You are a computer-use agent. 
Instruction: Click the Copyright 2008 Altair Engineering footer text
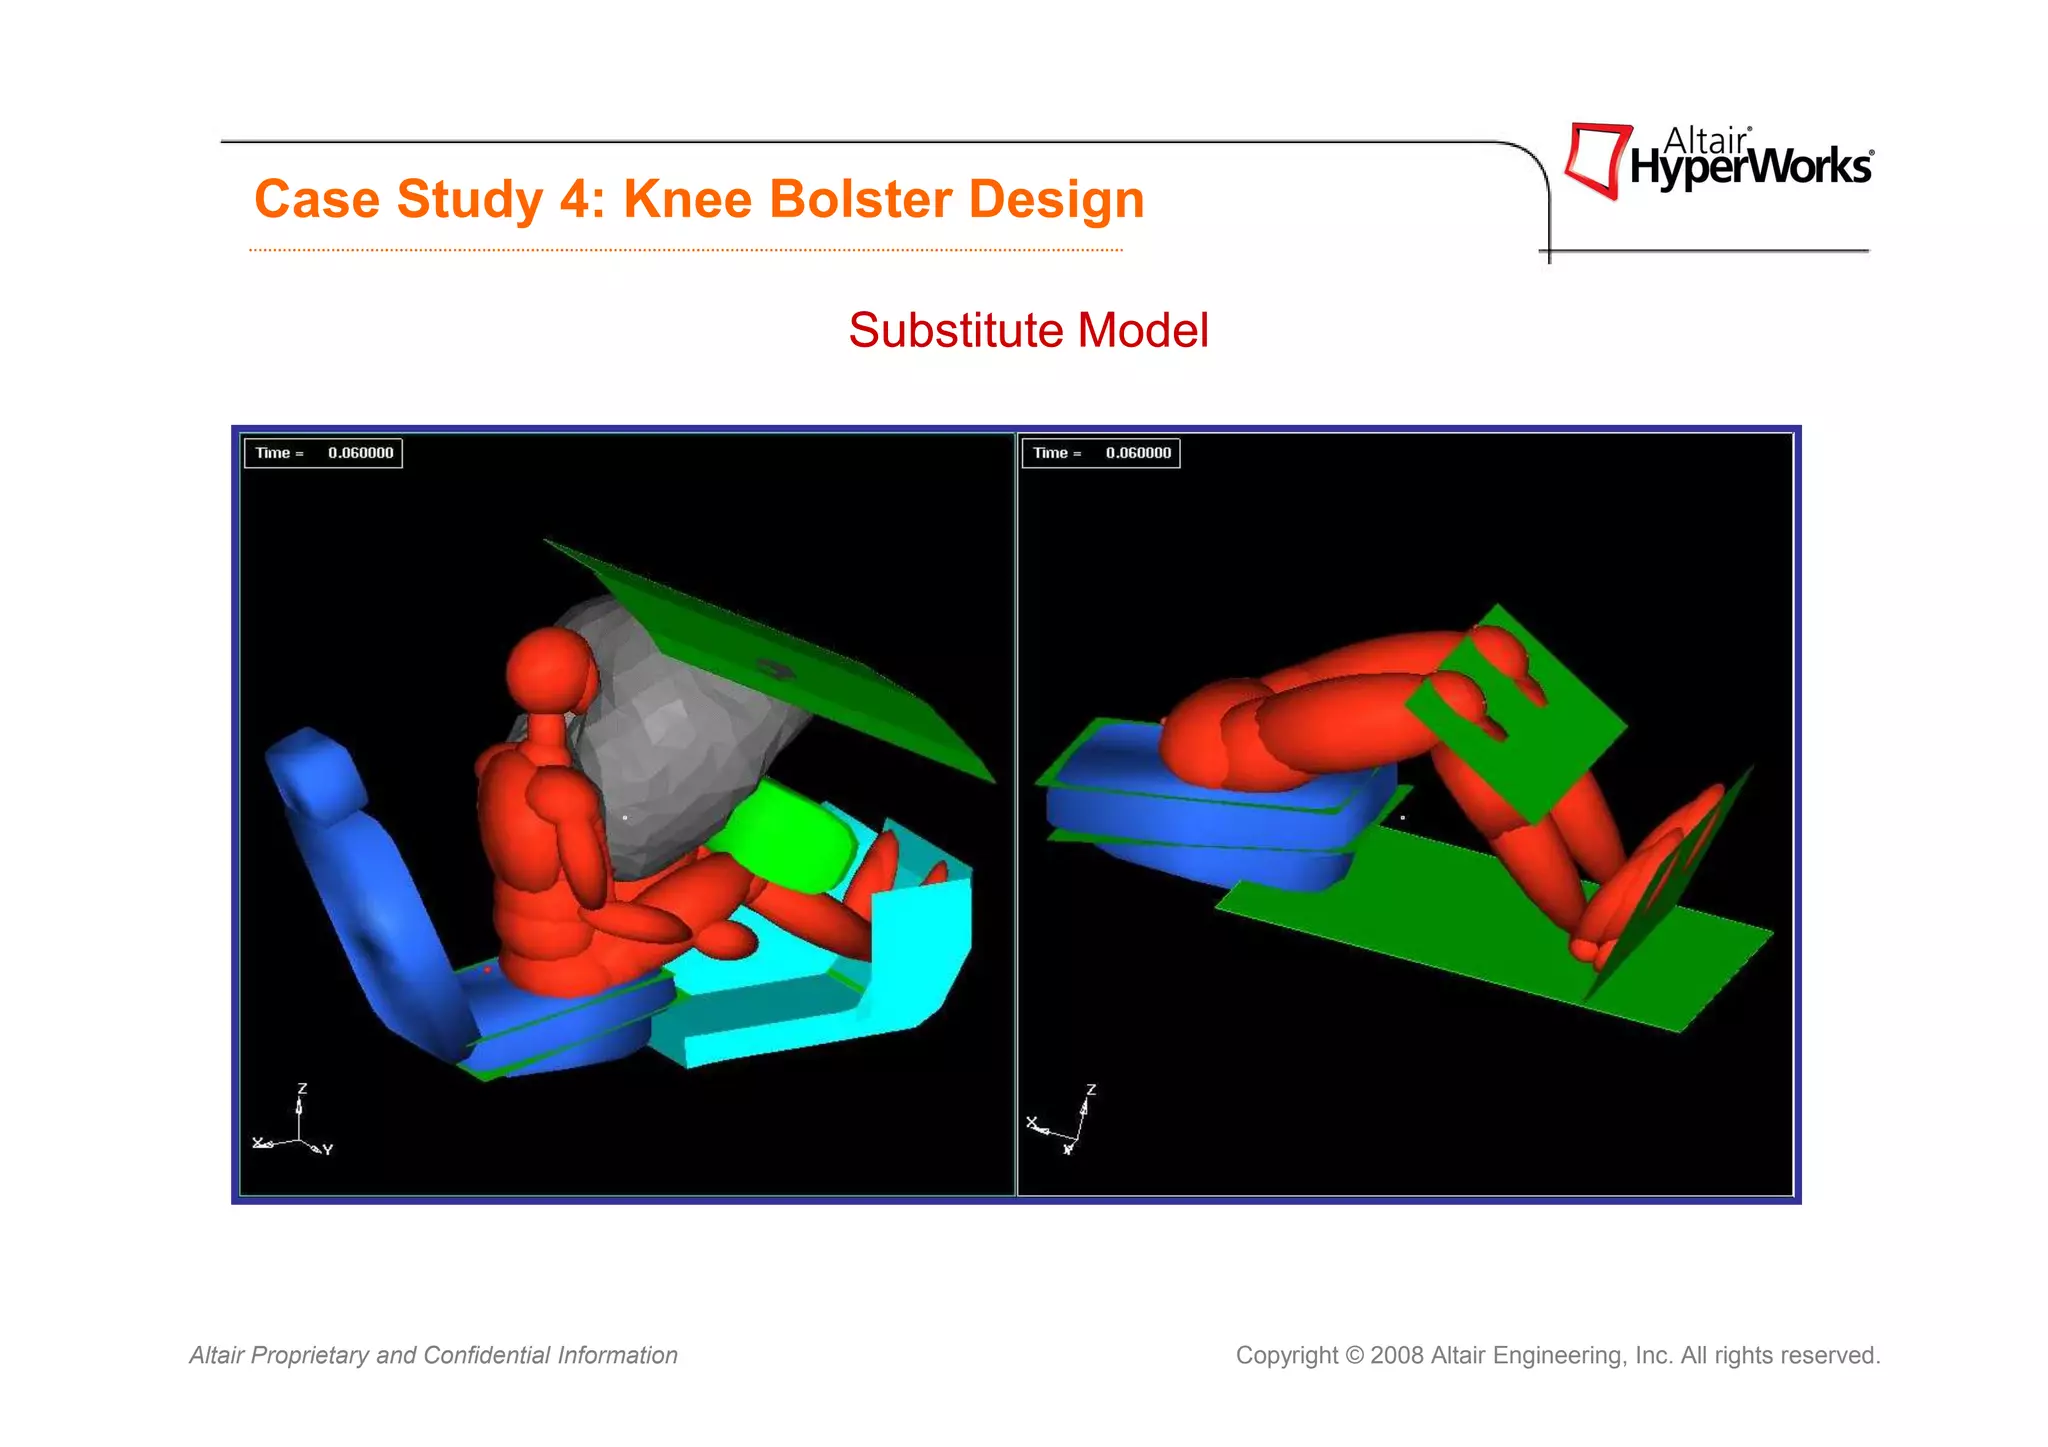pos(1558,1355)
